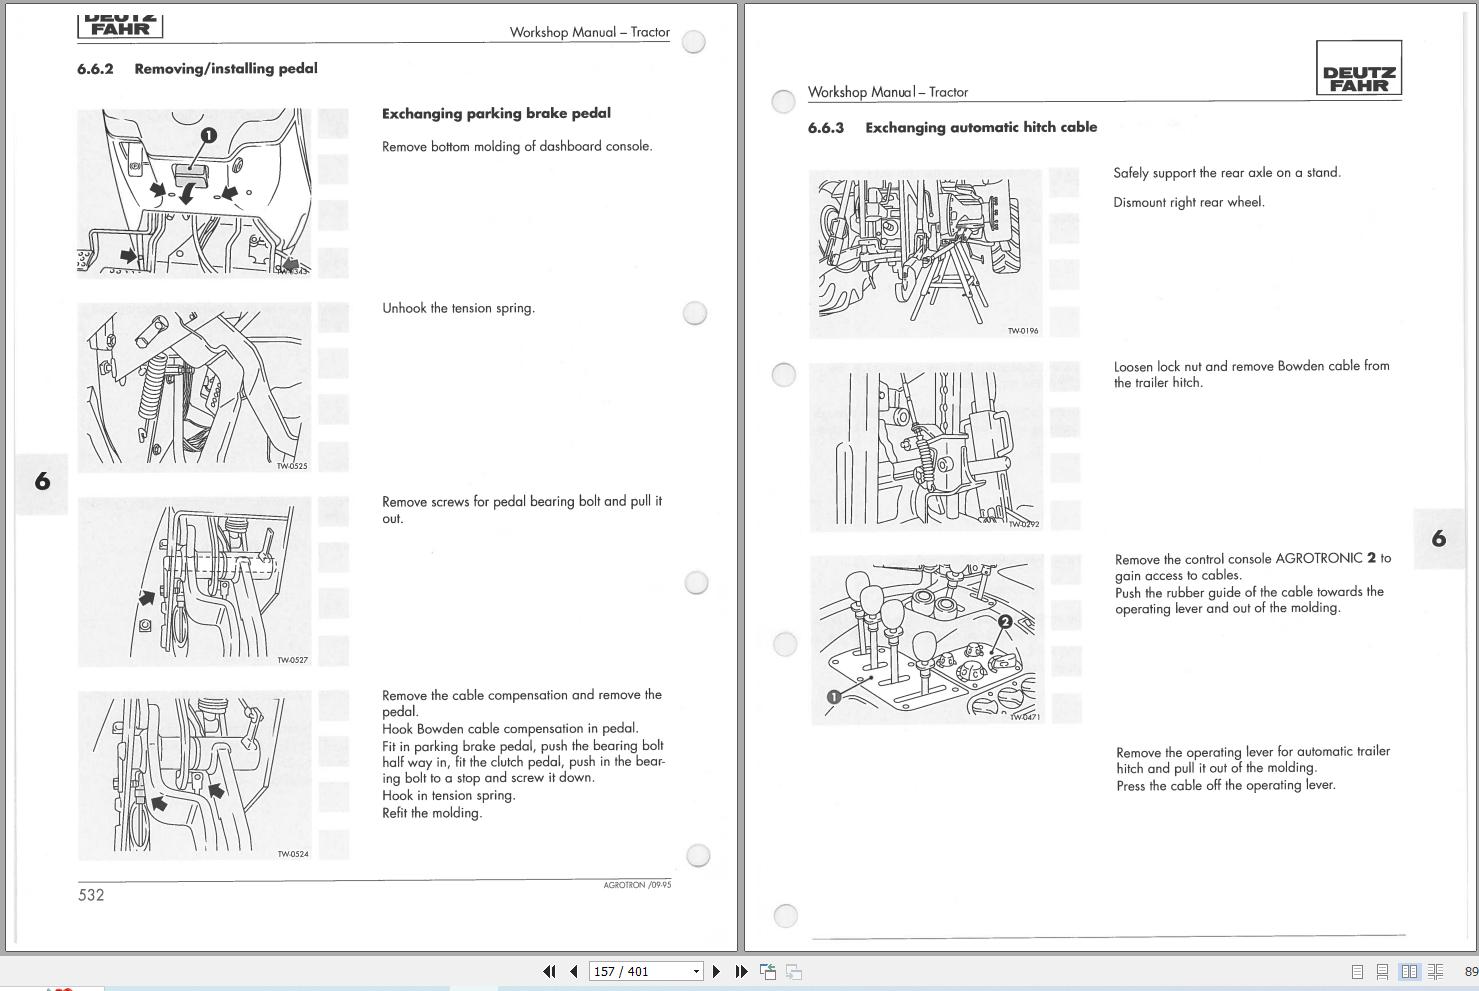Image resolution: width=1479 pixels, height=991 pixels.
Task: Click the TW-0471 control console illustration
Action: coord(927,639)
